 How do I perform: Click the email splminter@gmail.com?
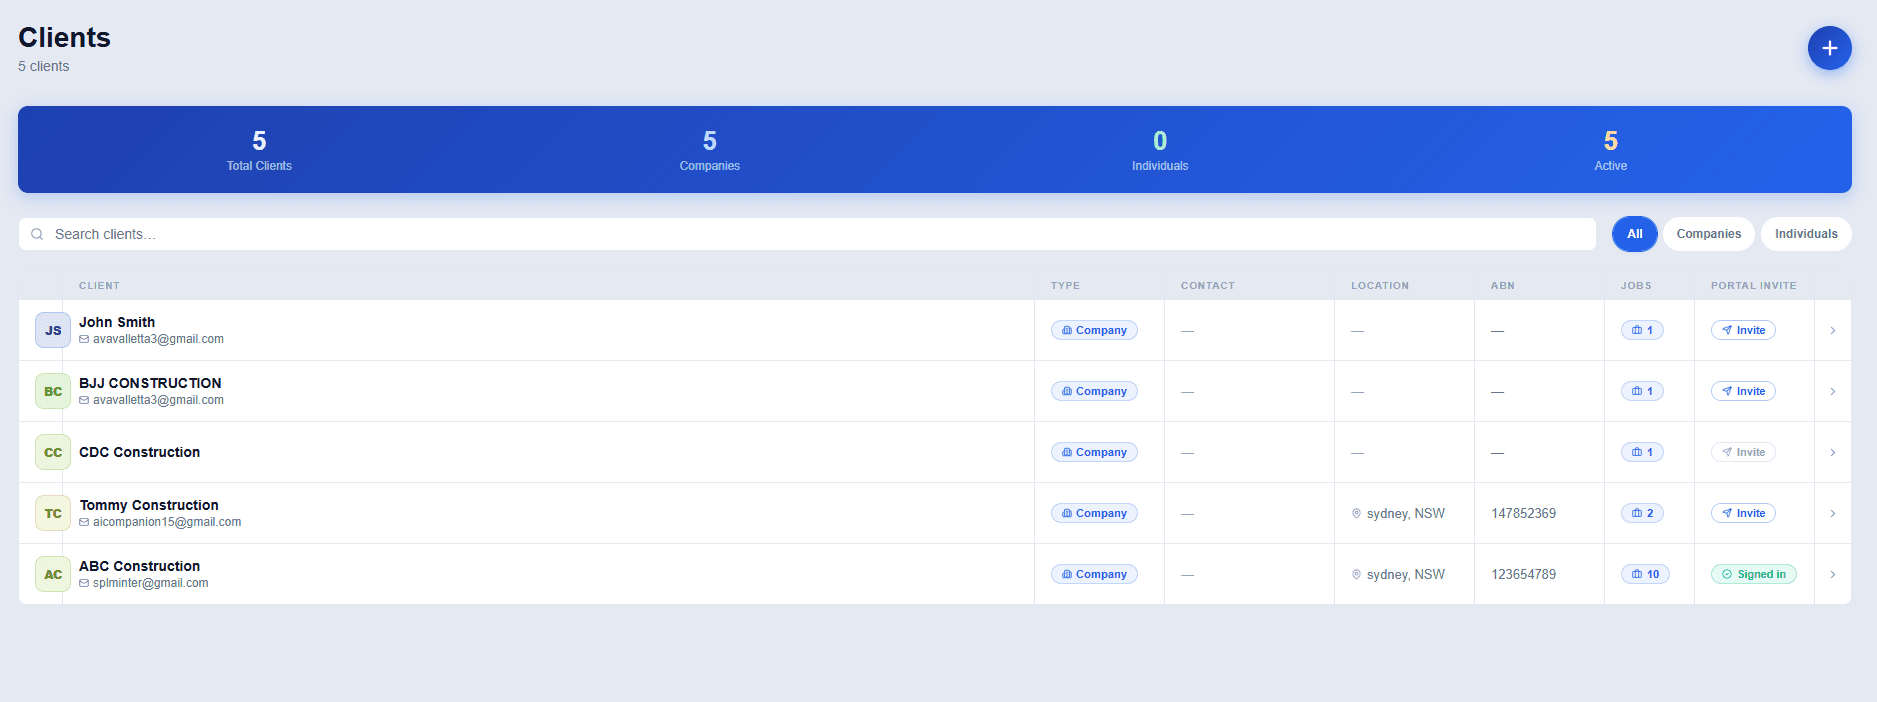tap(151, 583)
